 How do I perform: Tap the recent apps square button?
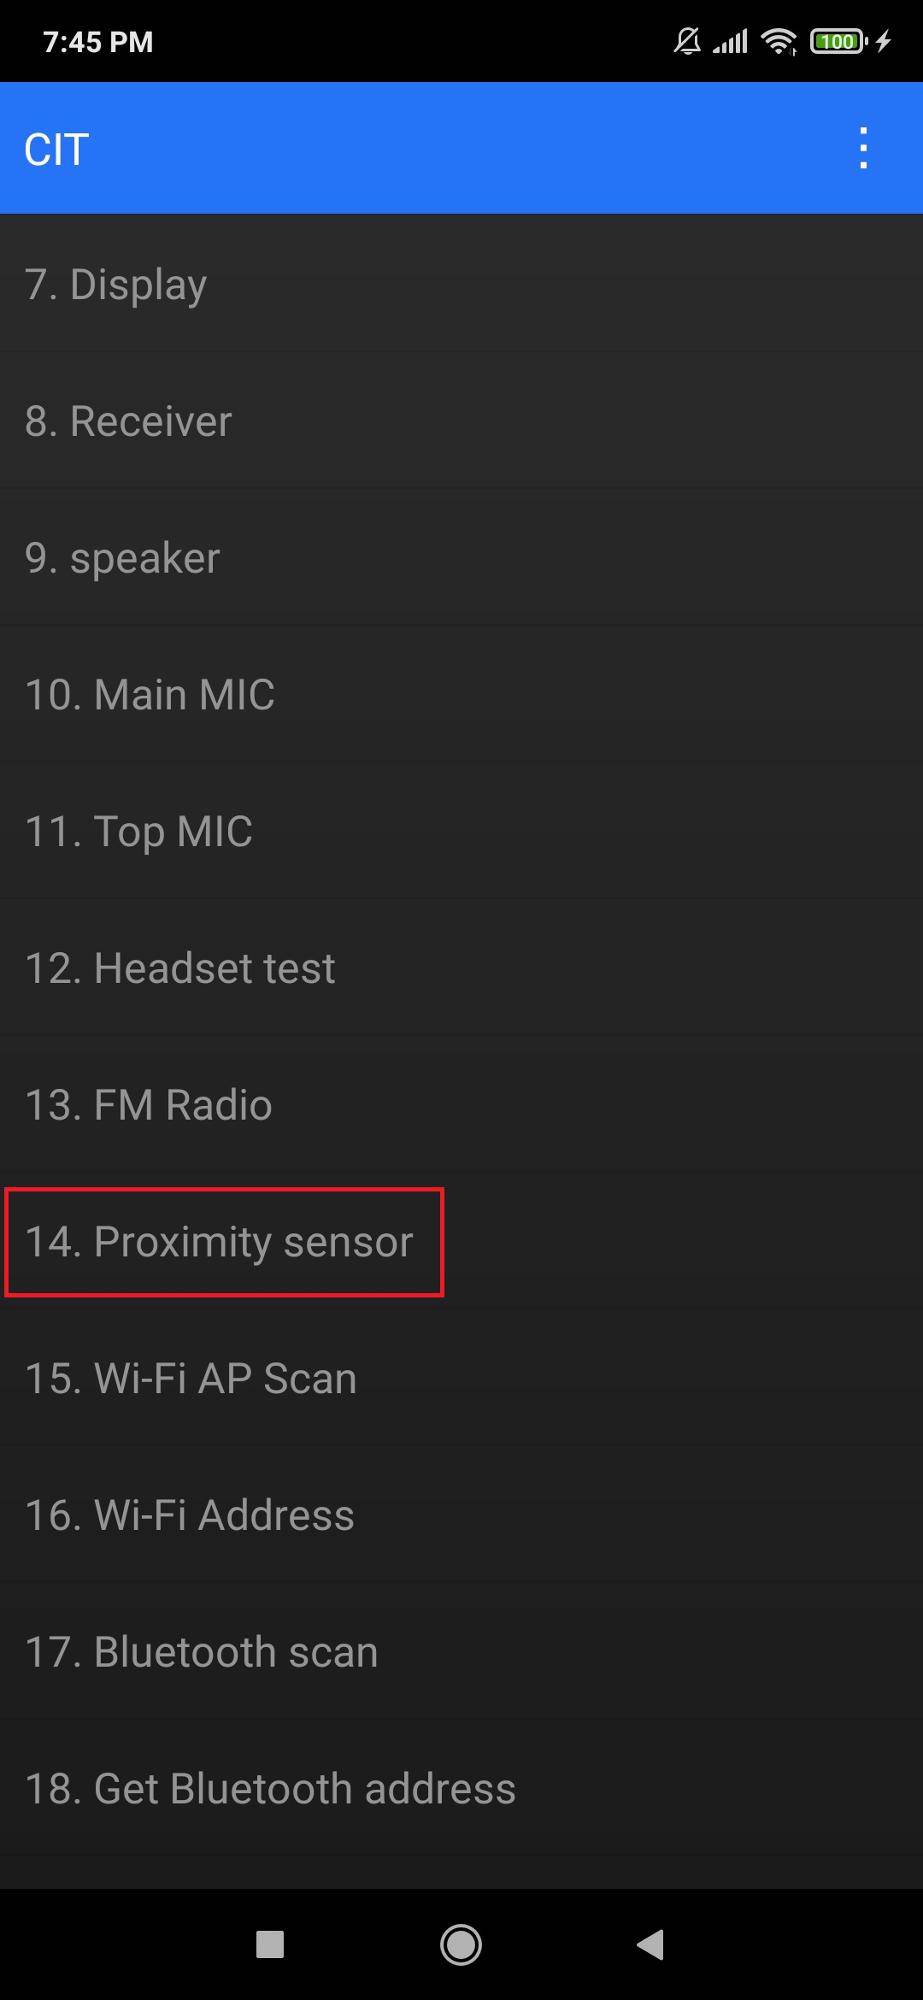pos(270,1944)
